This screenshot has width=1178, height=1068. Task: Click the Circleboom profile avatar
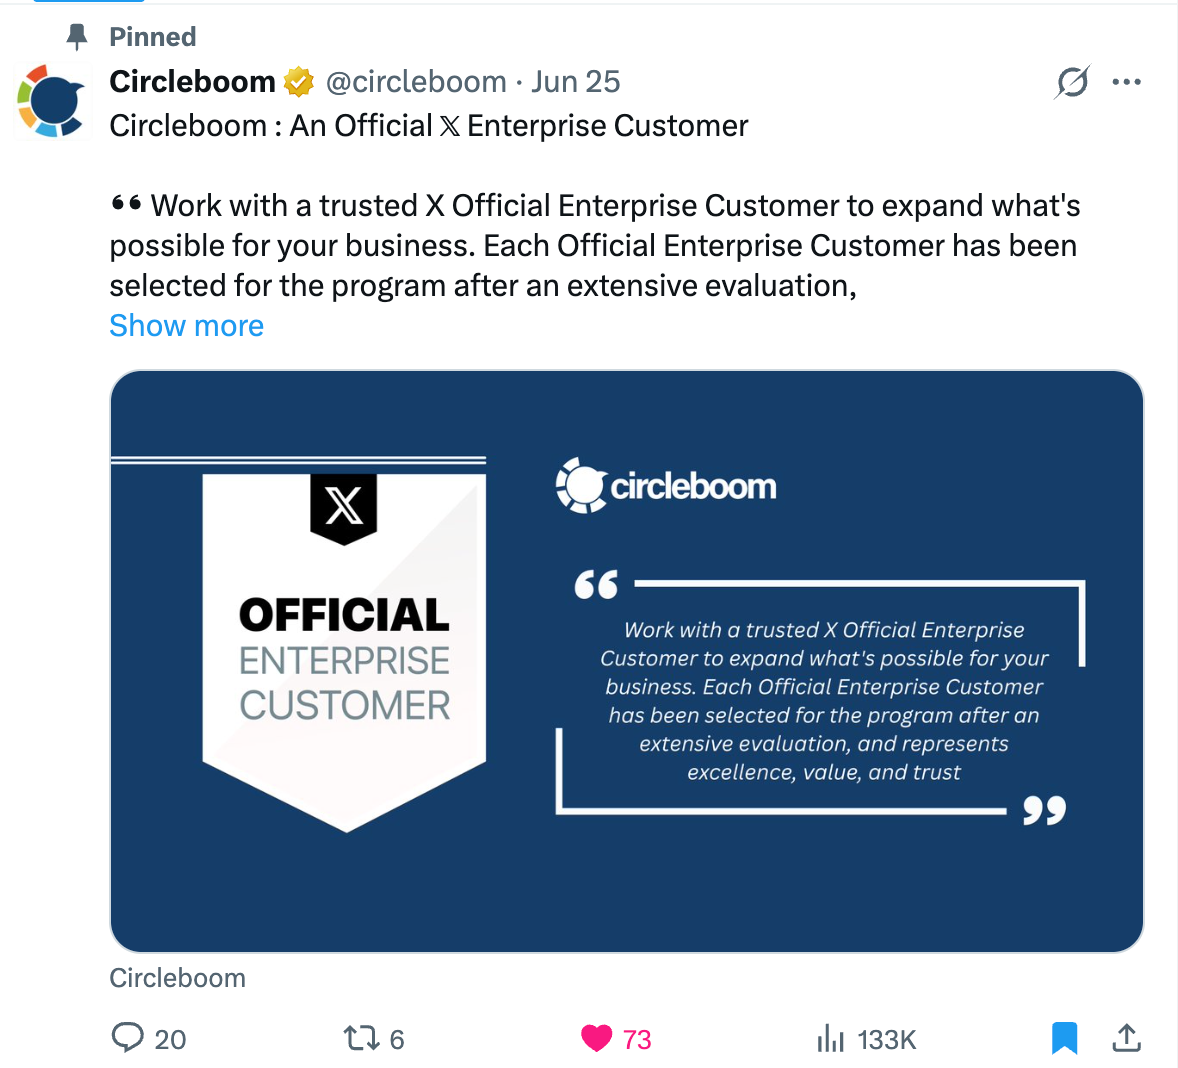tap(51, 100)
